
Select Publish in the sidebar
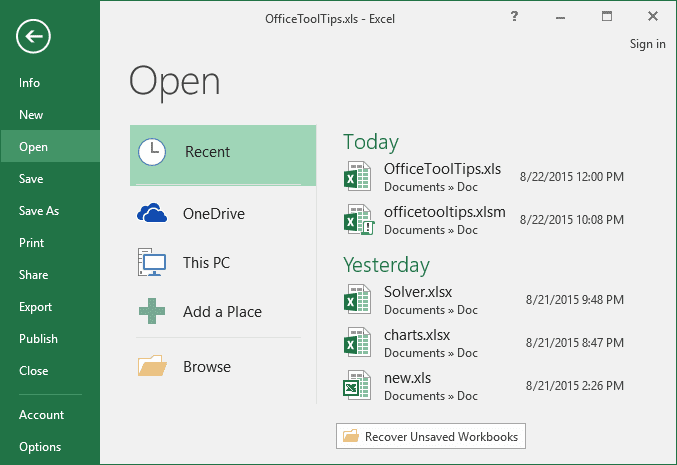pyautogui.click(x=50, y=338)
